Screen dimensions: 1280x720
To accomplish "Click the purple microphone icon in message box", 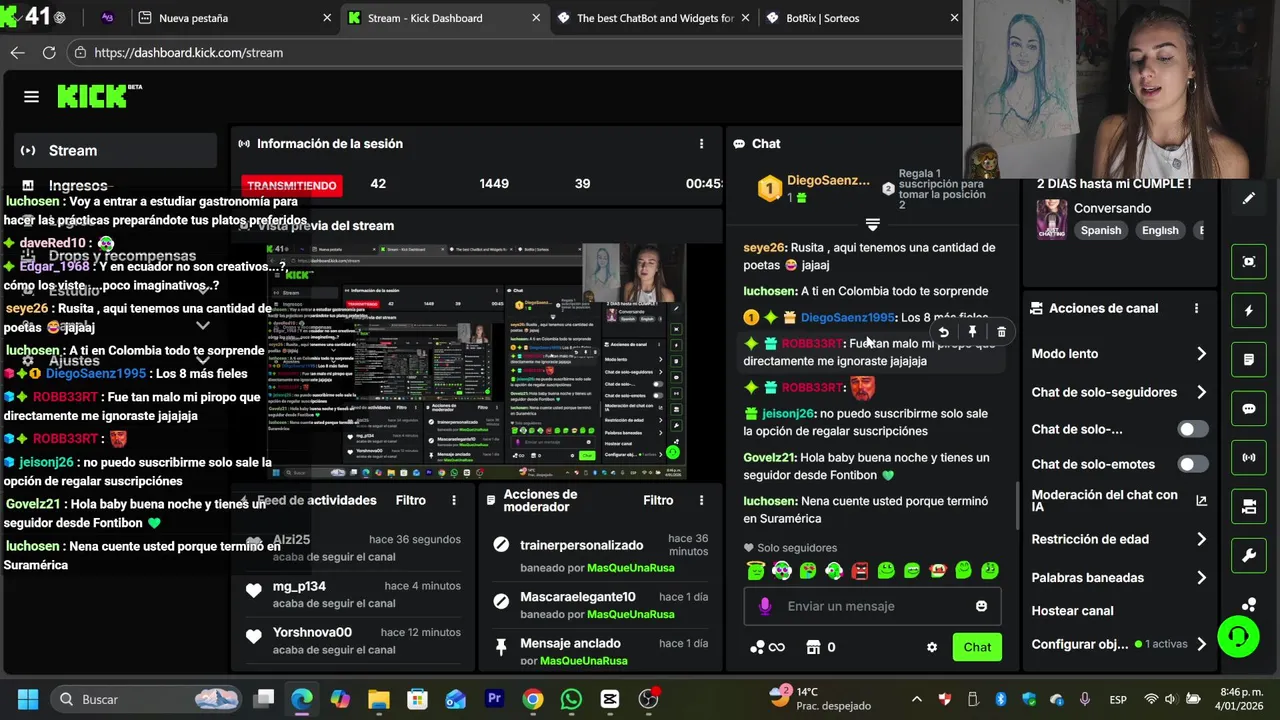I will (765, 606).
